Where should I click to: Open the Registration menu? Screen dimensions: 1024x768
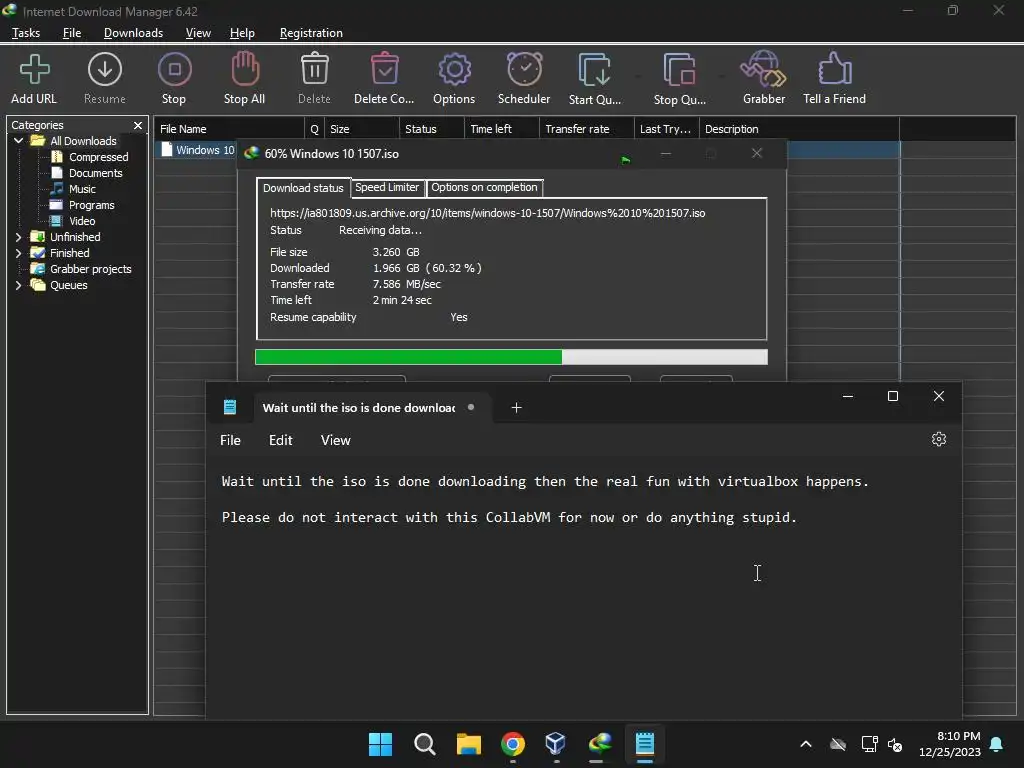(311, 33)
